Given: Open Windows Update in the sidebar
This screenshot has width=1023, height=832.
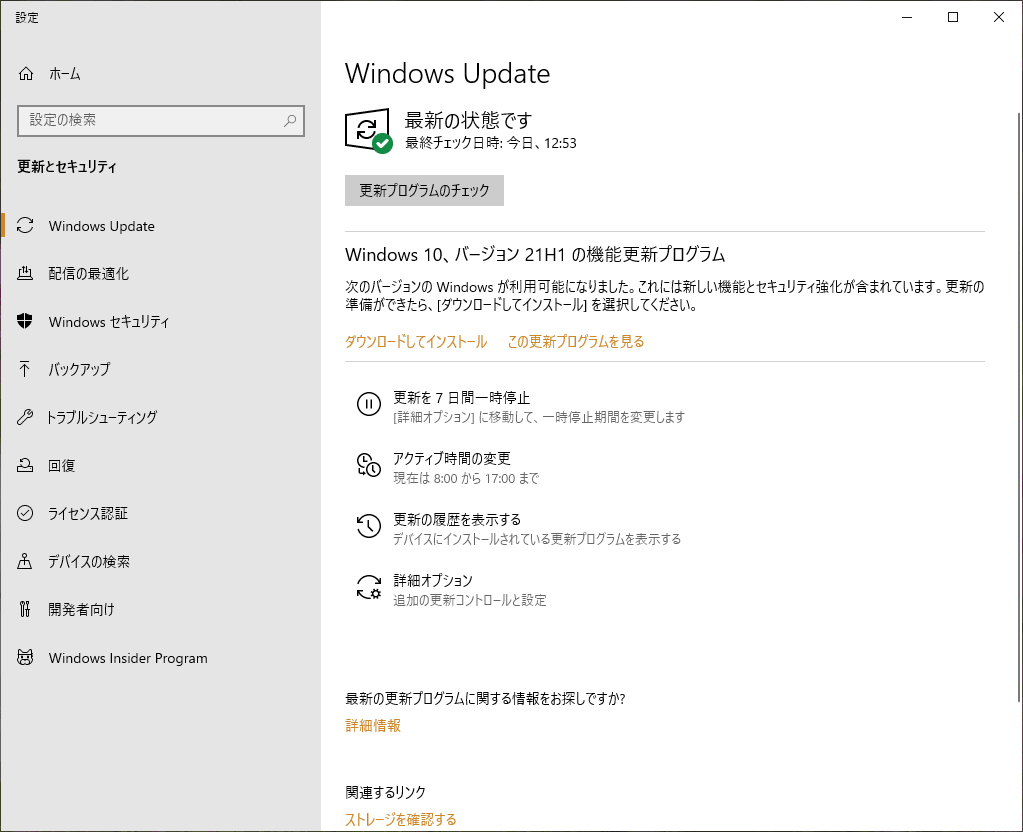Looking at the screenshot, I should (160, 226).
